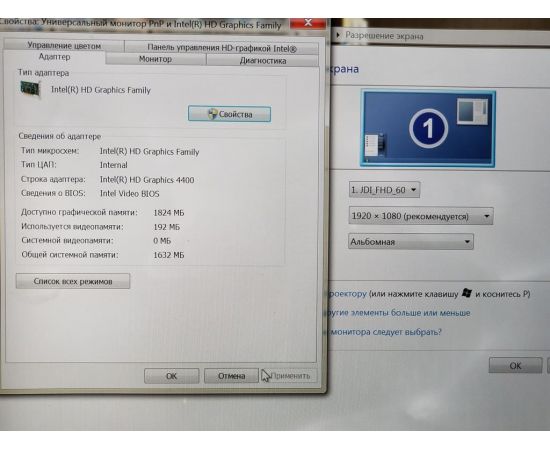Switch to the Монитор tab
Screen dimensions: 550x450
click(x=155, y=59)
